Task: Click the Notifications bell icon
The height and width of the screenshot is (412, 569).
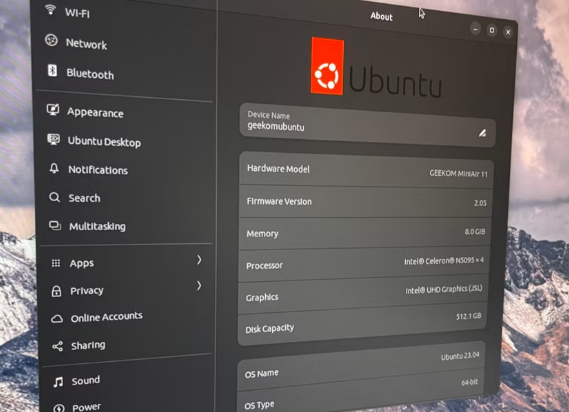Action: click(54, 168)
